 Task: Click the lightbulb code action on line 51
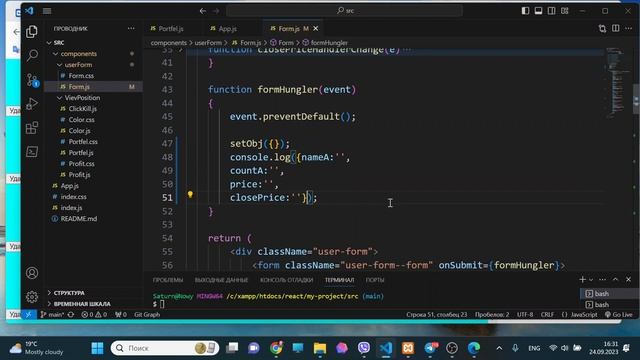pos(190,195)
